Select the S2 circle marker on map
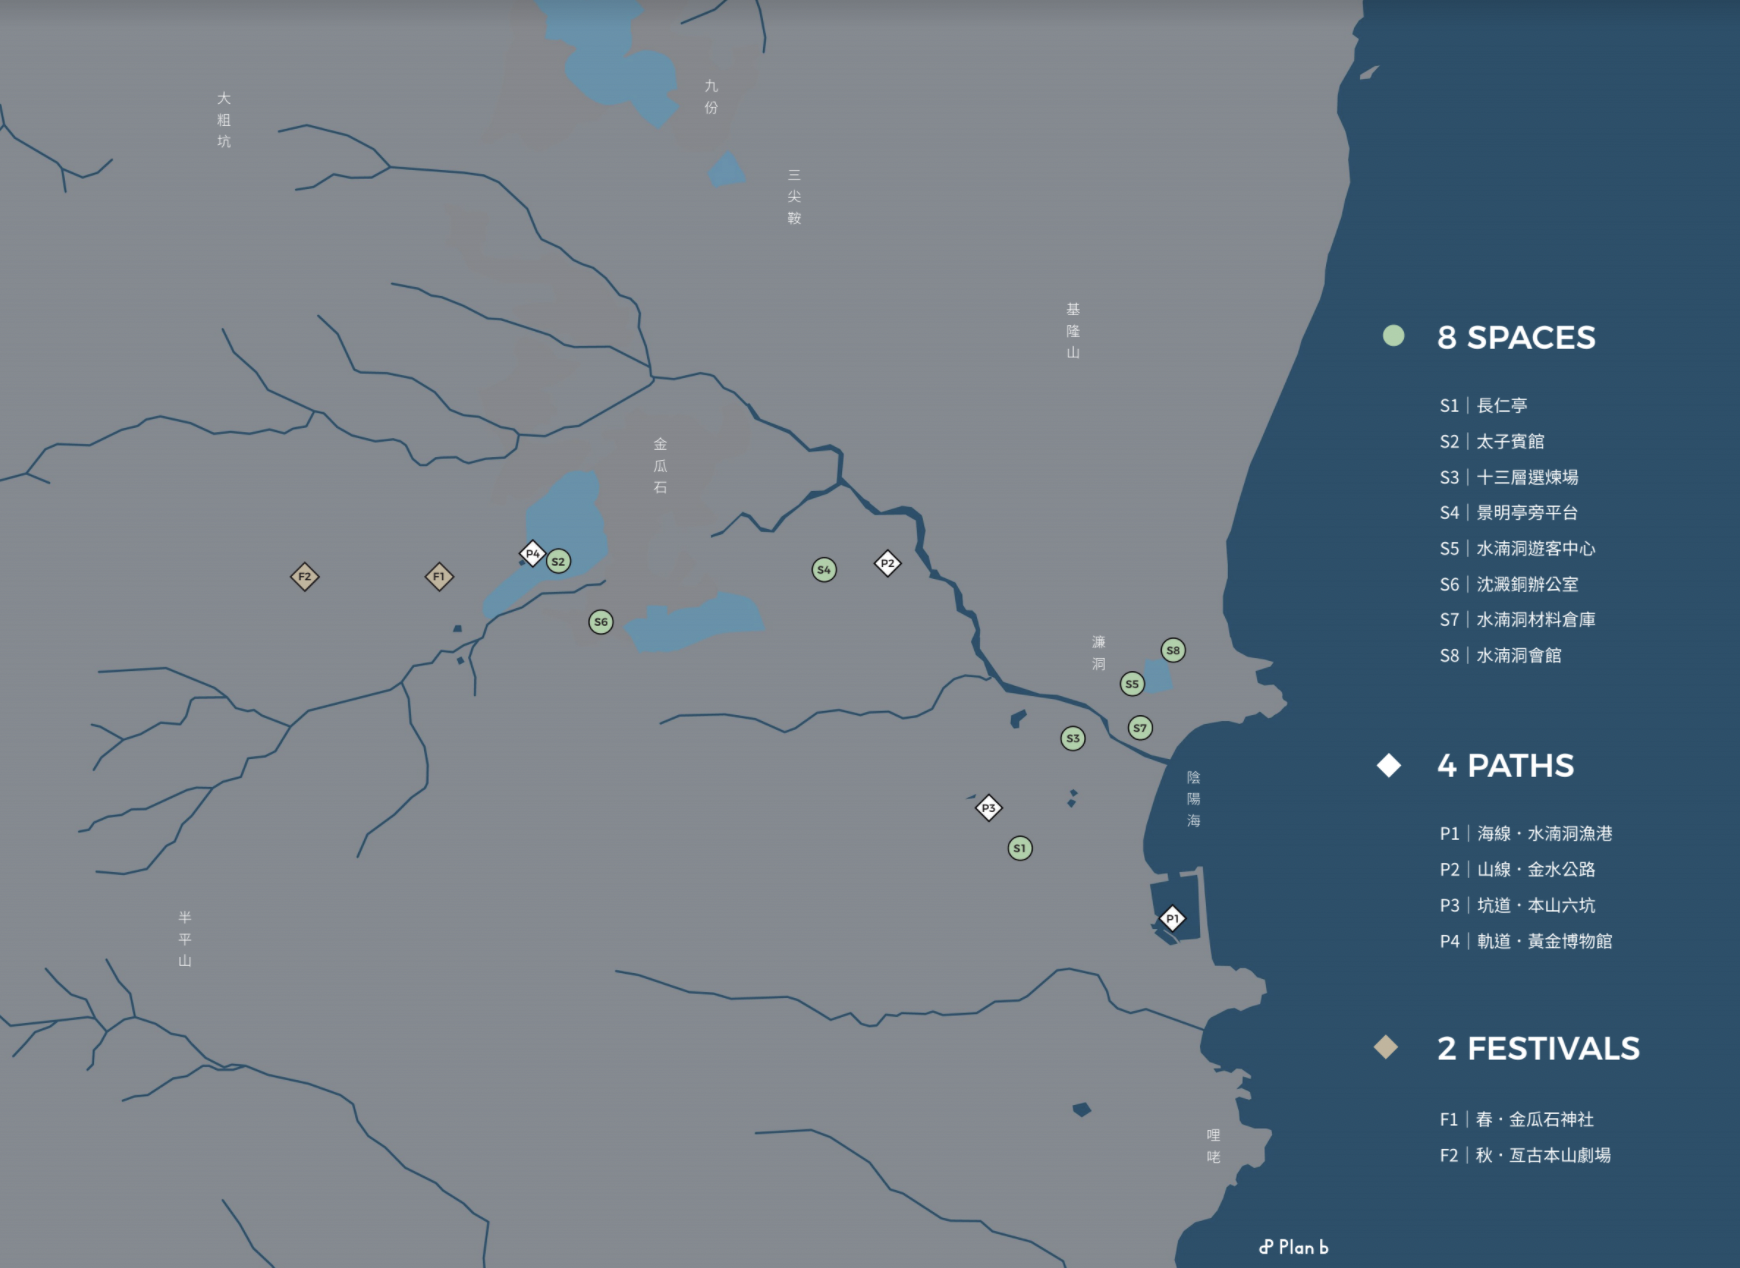The height and width of the screenshot is (1268, 1740). [x=558, y=562]
